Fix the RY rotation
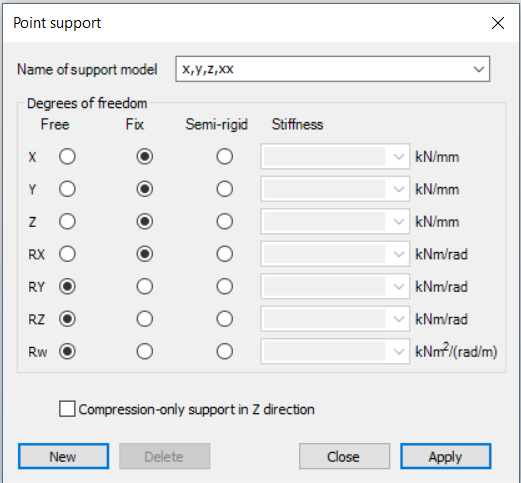 click(145, 286)
